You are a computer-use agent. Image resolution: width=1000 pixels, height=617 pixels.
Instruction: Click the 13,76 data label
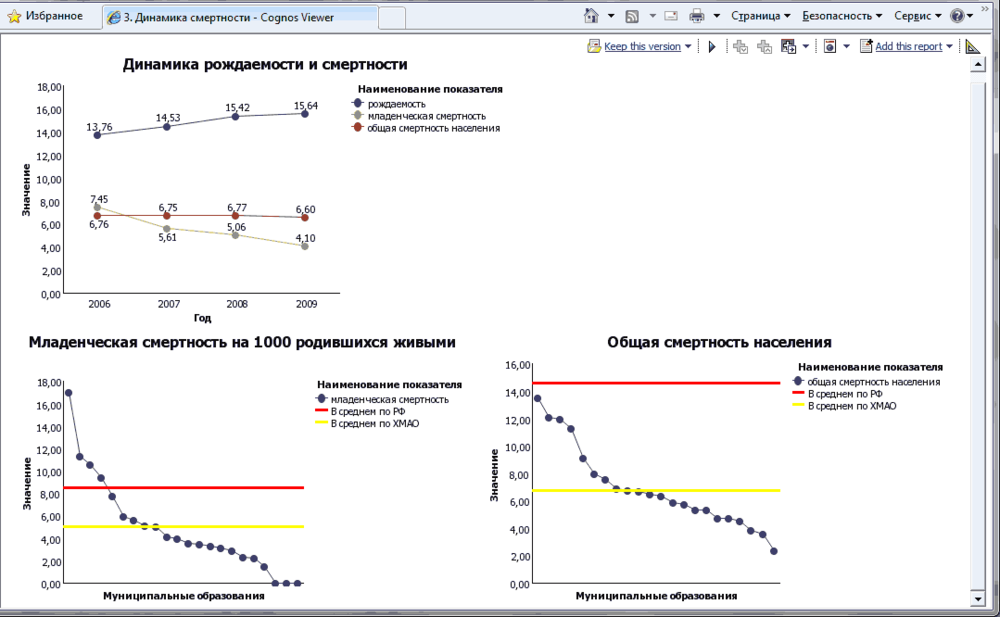(x=99, y=127)
